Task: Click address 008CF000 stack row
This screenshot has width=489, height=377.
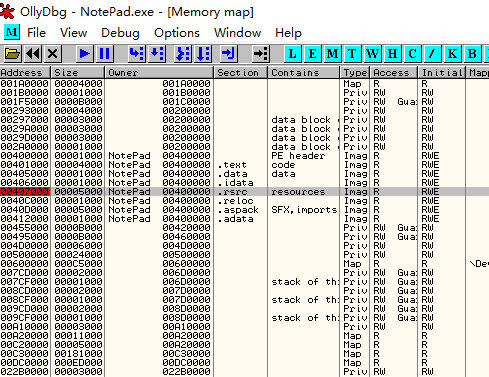Action: tap(24, 300)
